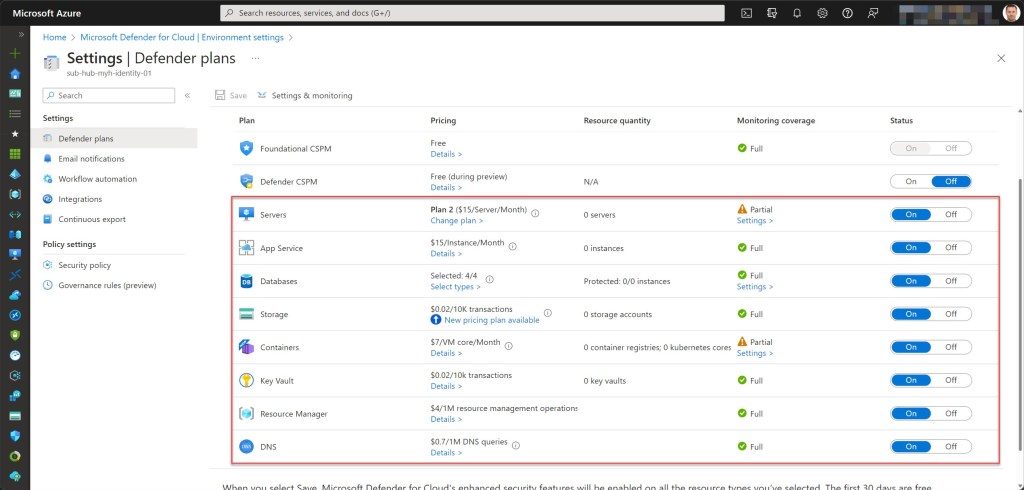
Task: Click the help question mark icon
Action: 848,13
